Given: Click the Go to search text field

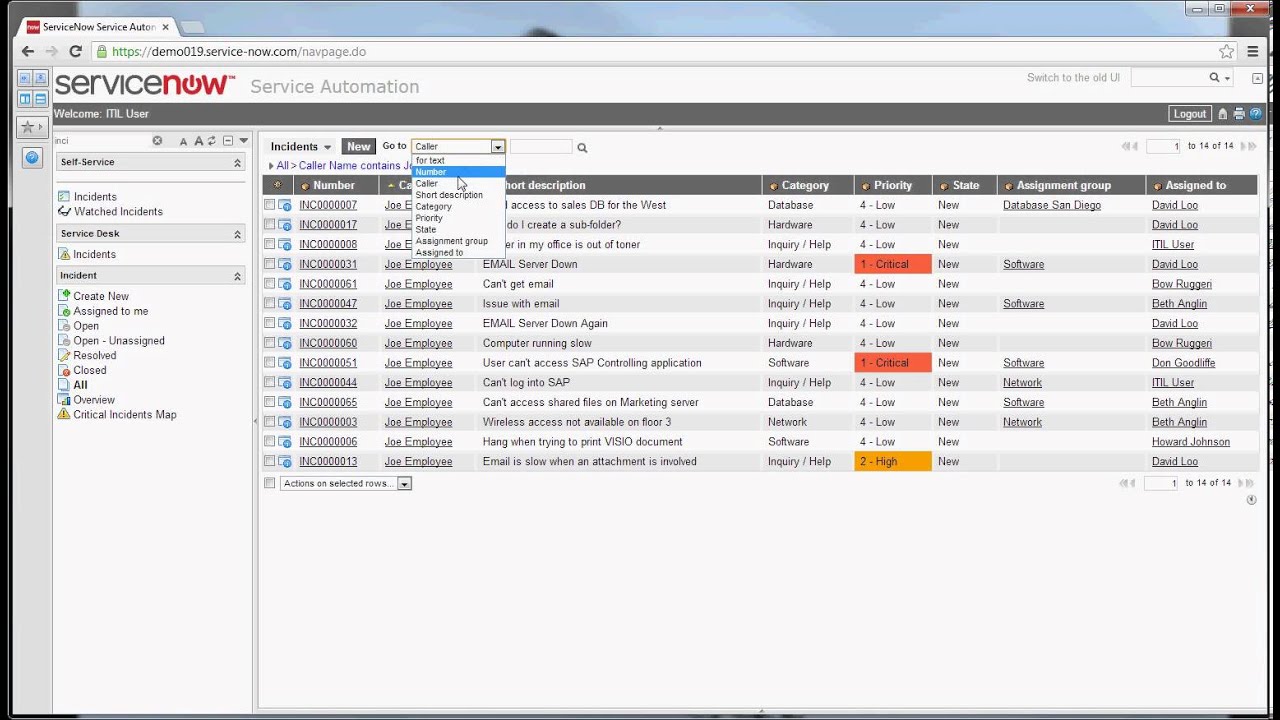Looking at the screenshot, I should [x=540, y=147].
